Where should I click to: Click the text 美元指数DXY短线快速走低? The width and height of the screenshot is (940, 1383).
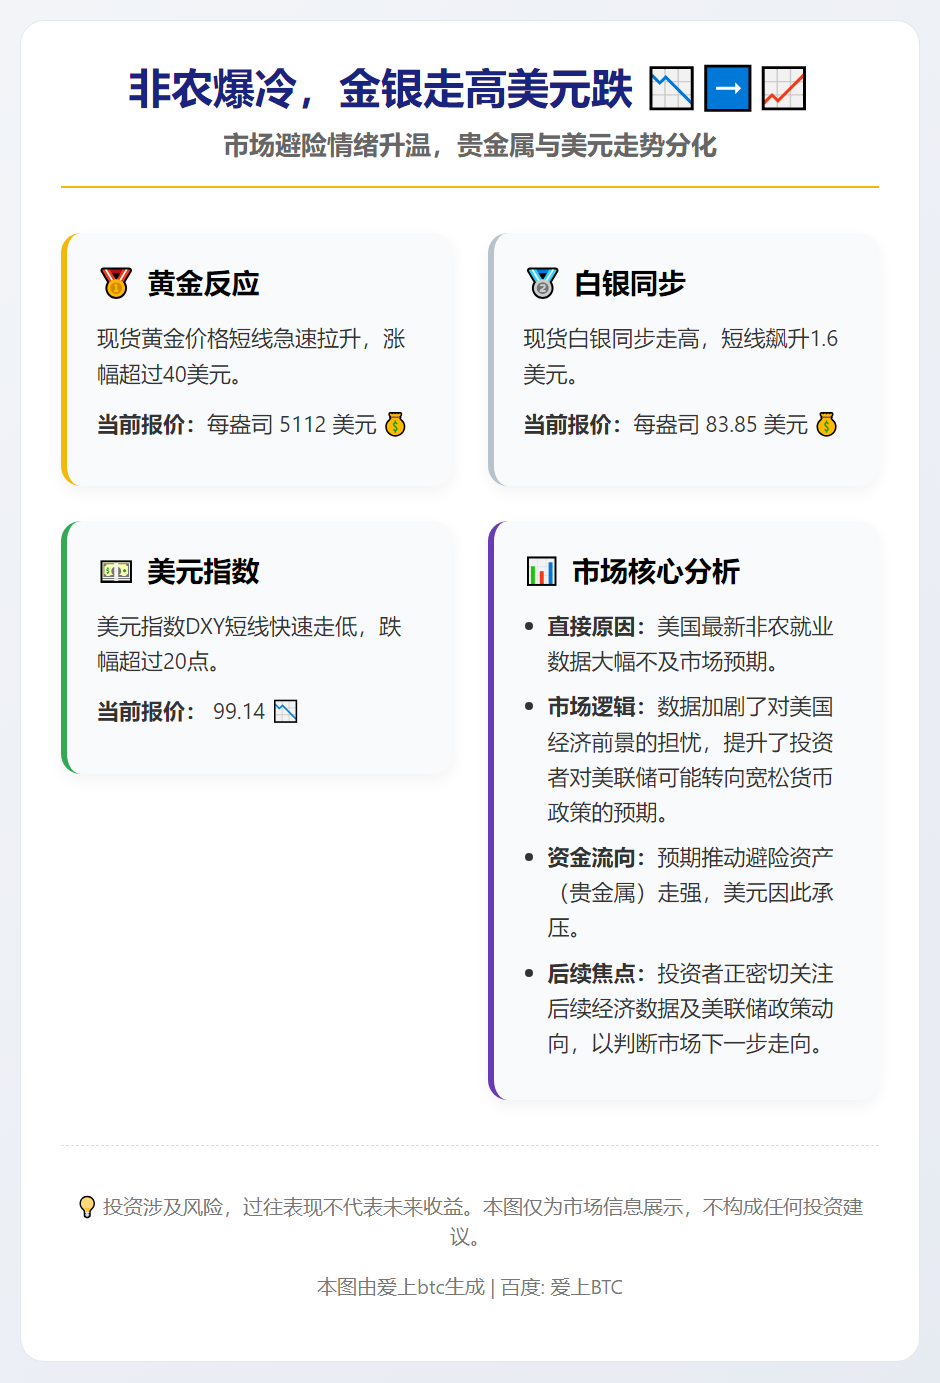coord(228,627)
